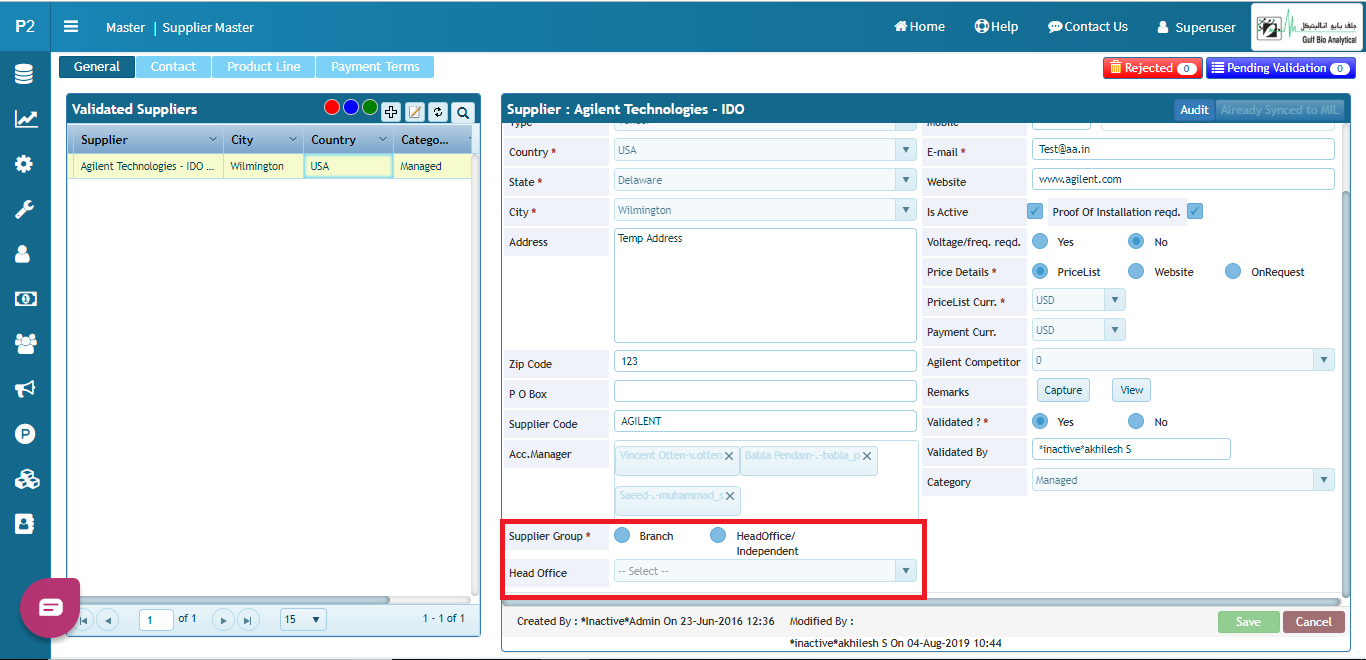This screenshot has height=660, width=1366.
Task: Open the State dropdown
Action: (x=906, y=180)
